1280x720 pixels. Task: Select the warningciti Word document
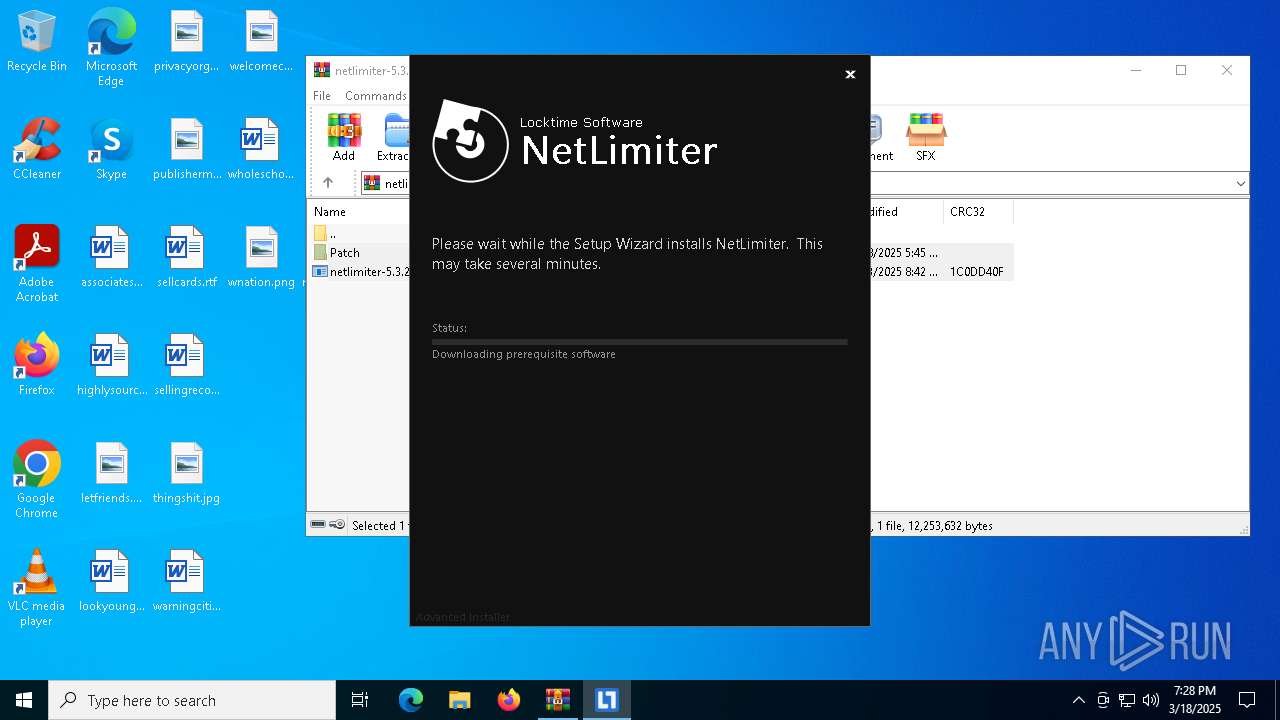pyautogui.click(x=186, y=581)
